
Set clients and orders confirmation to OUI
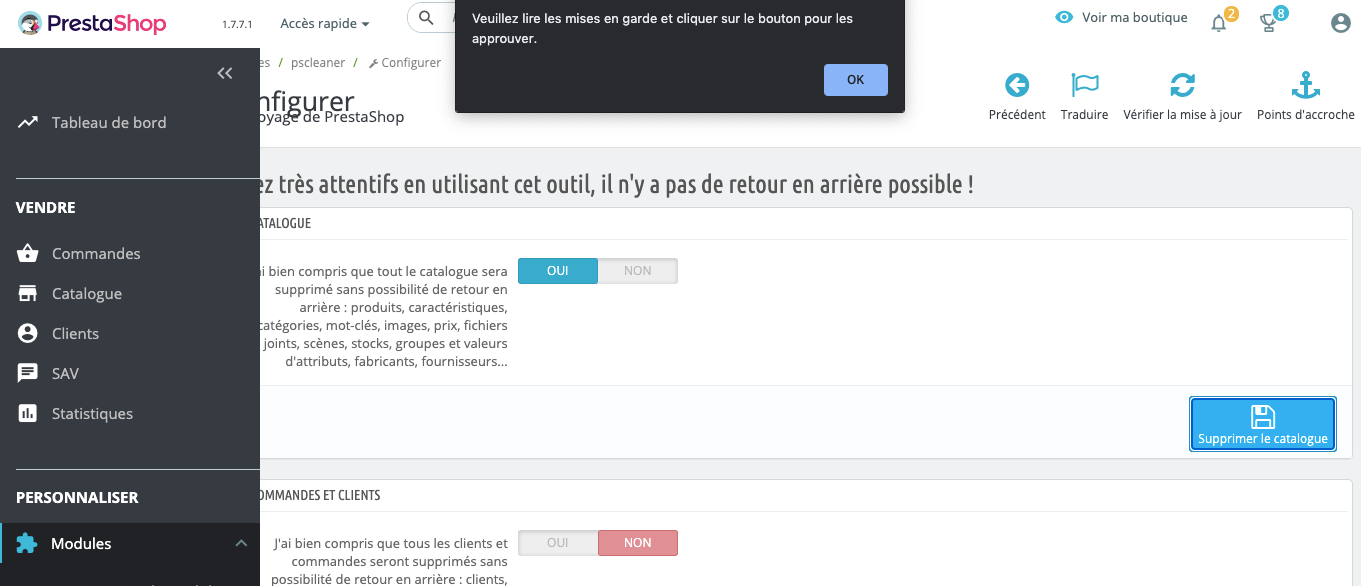point(558,543)
